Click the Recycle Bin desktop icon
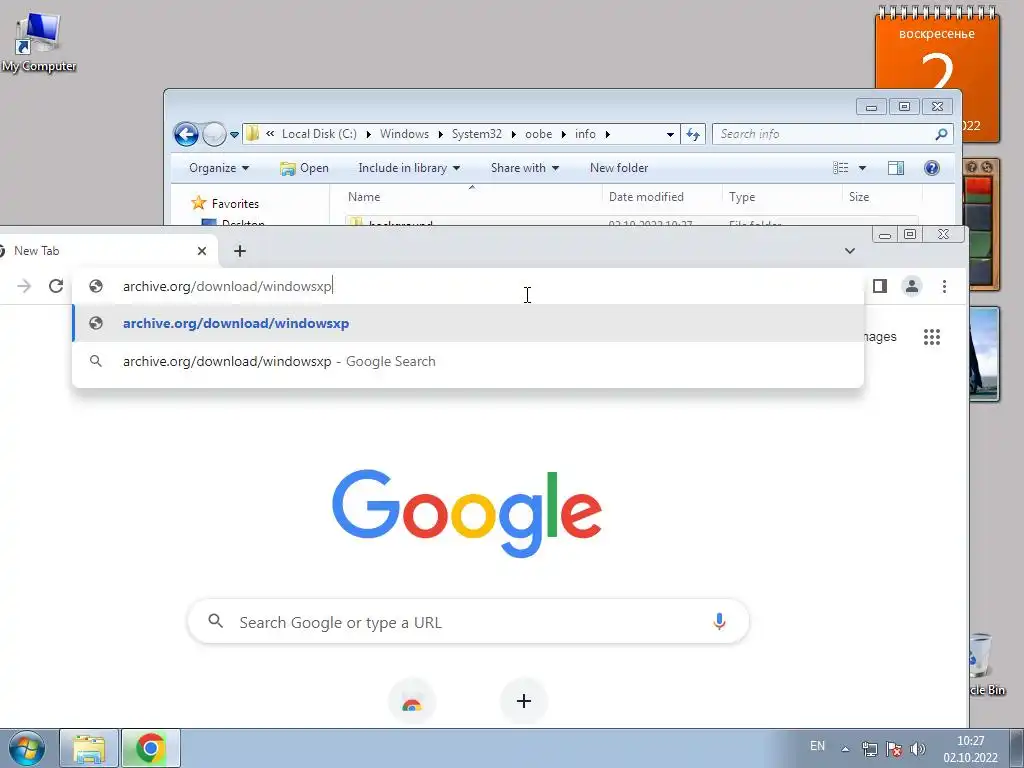The image size is (1024, 768). tap(985, 664)
